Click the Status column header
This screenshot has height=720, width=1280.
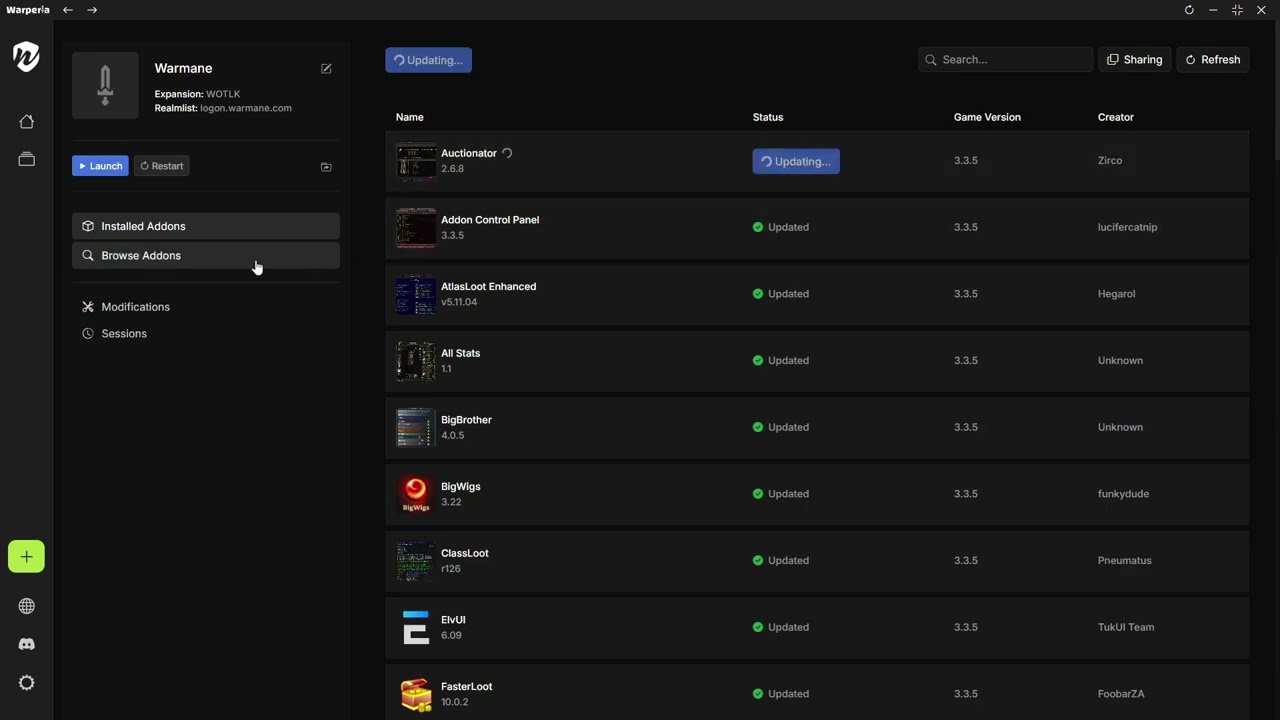click(768, 117)
